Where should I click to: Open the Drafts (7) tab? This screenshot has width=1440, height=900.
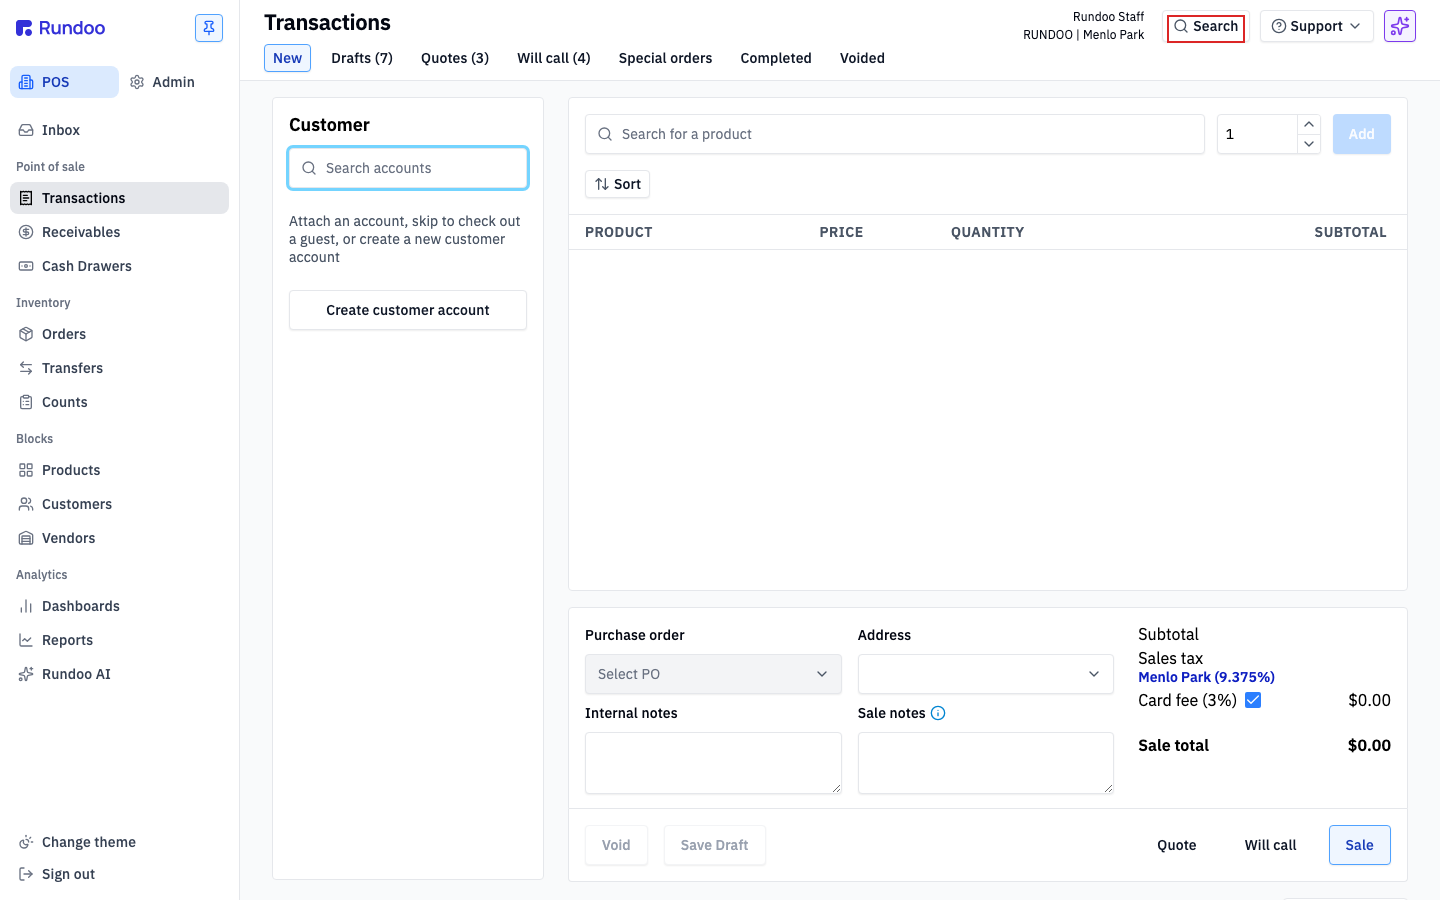[x=362, y=58]
